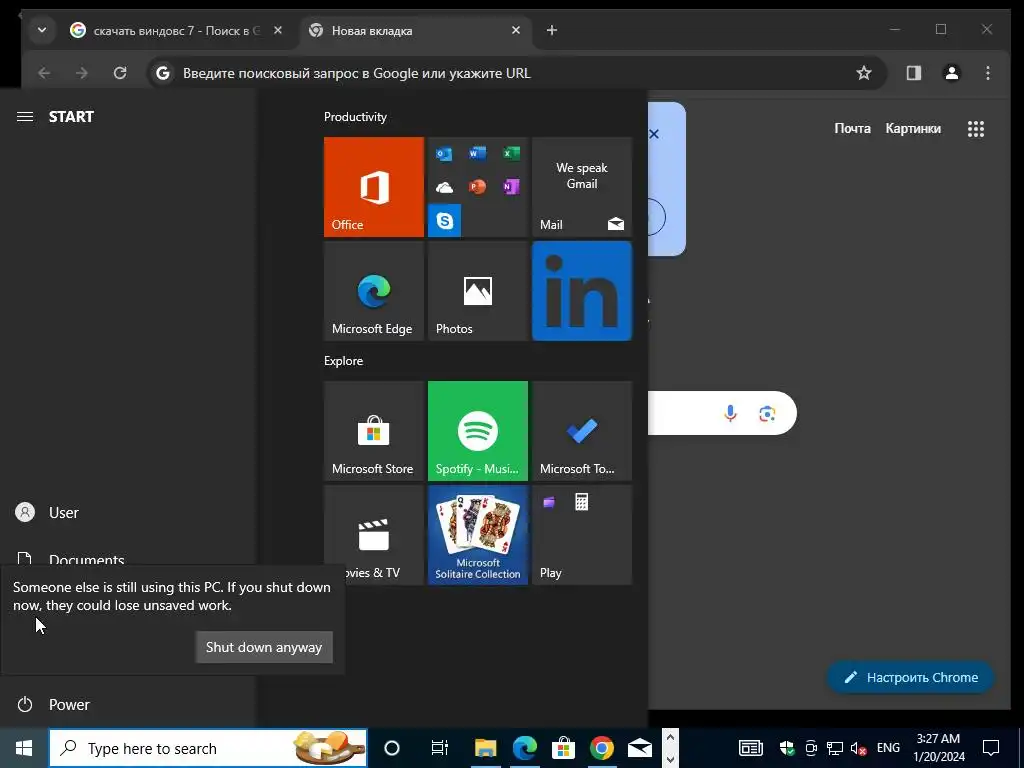This screenshot has height=768, width=1024.
Task: Search by image with Google Lens
Action: pyautogui.click(x=767, y=413)
